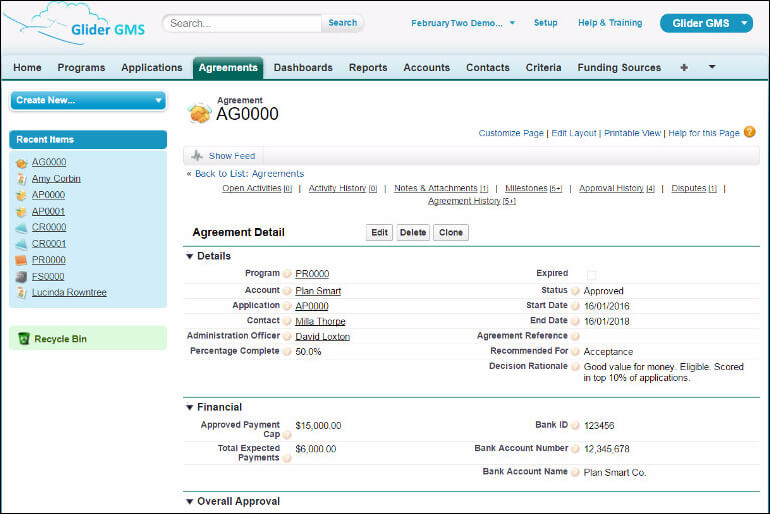The width and height of the screenshot is (770, 514).
Task: Toggle the Expired checkbox
Action: pyautogui.click(x=591, y=274)
